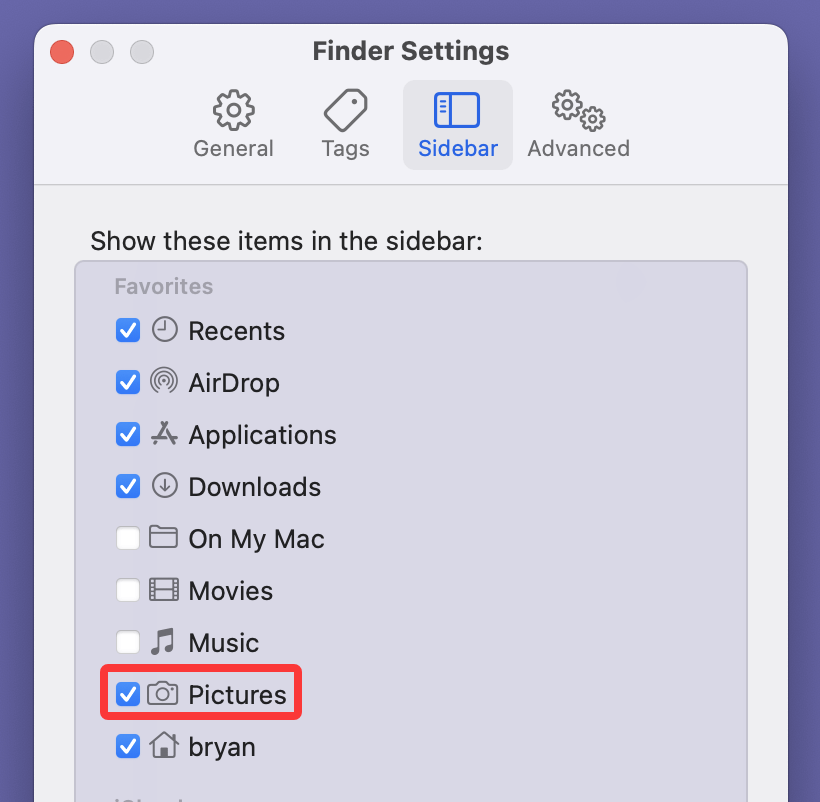Disable AirDrop in the sidebar list
Screen dimensions: 820x802
point(127,382)
